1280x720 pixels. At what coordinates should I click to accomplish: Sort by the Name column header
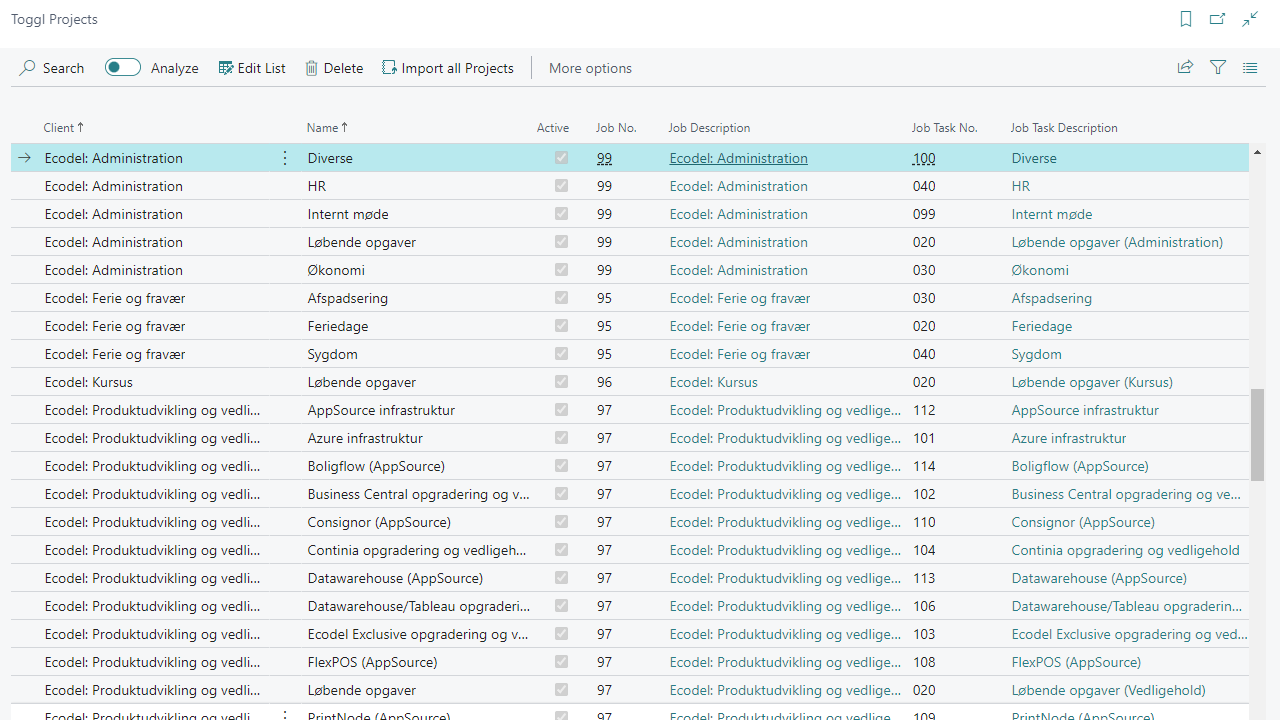[327, 128]
